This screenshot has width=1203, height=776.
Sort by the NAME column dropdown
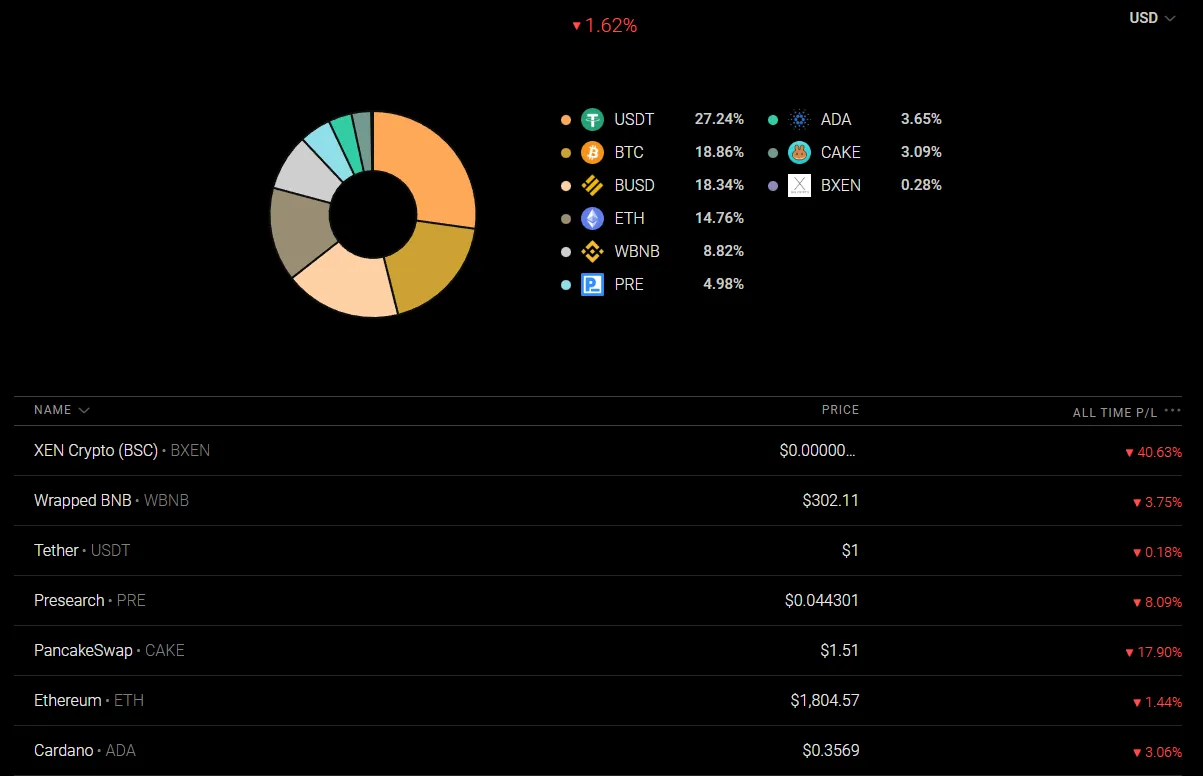coord(62,410)
